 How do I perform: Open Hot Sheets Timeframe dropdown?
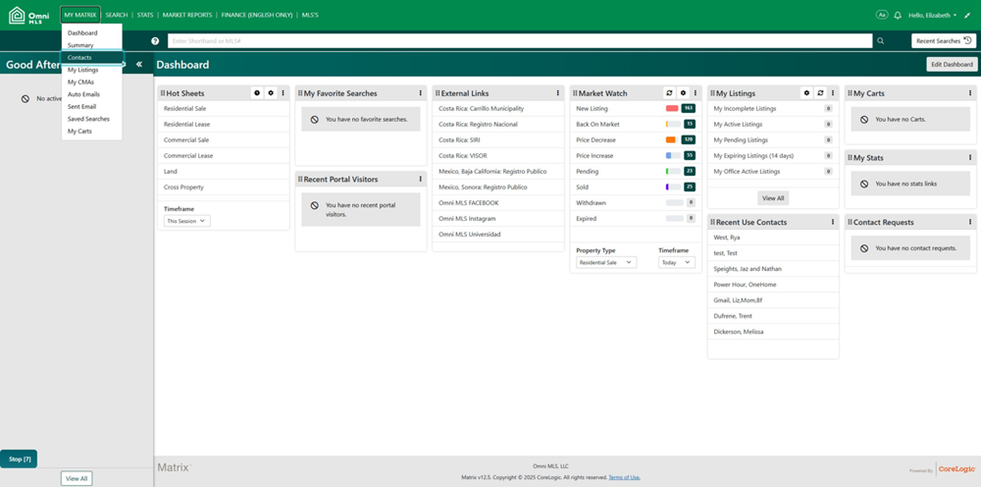tap(187, 221)
